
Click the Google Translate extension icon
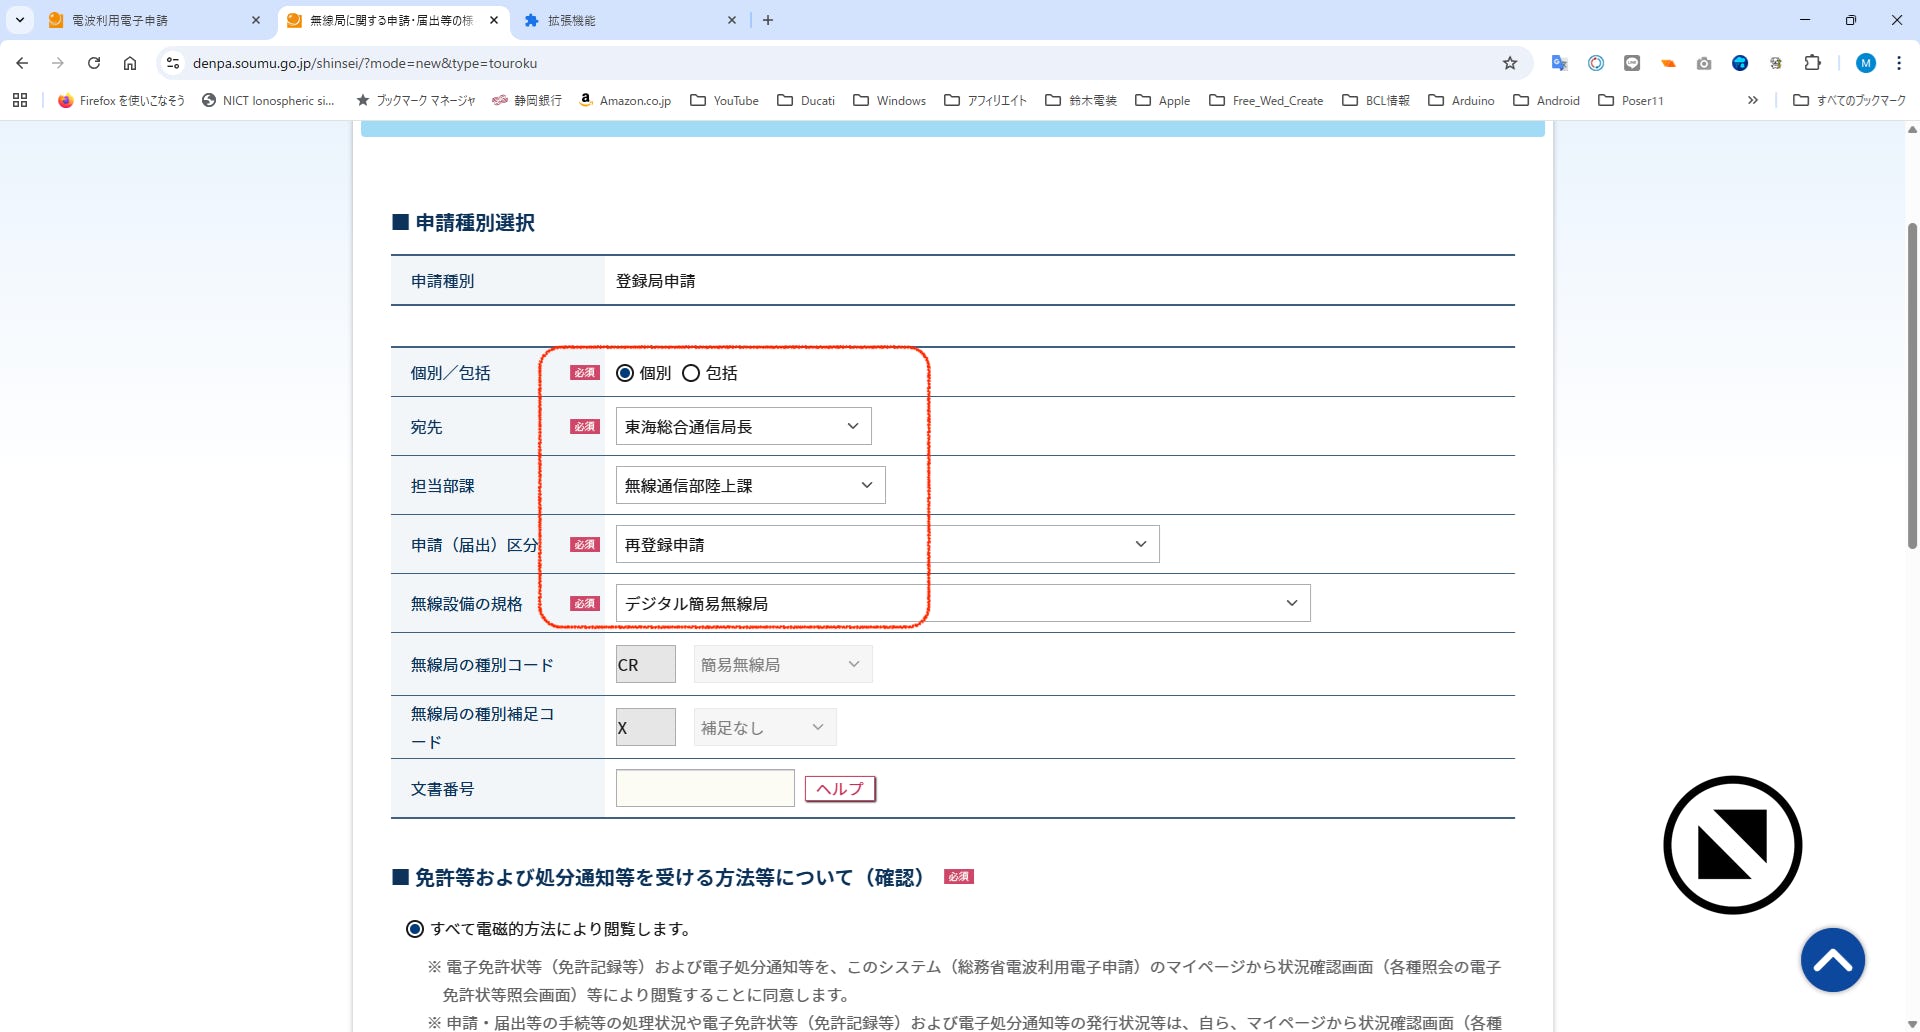[x=1559, y=63]
